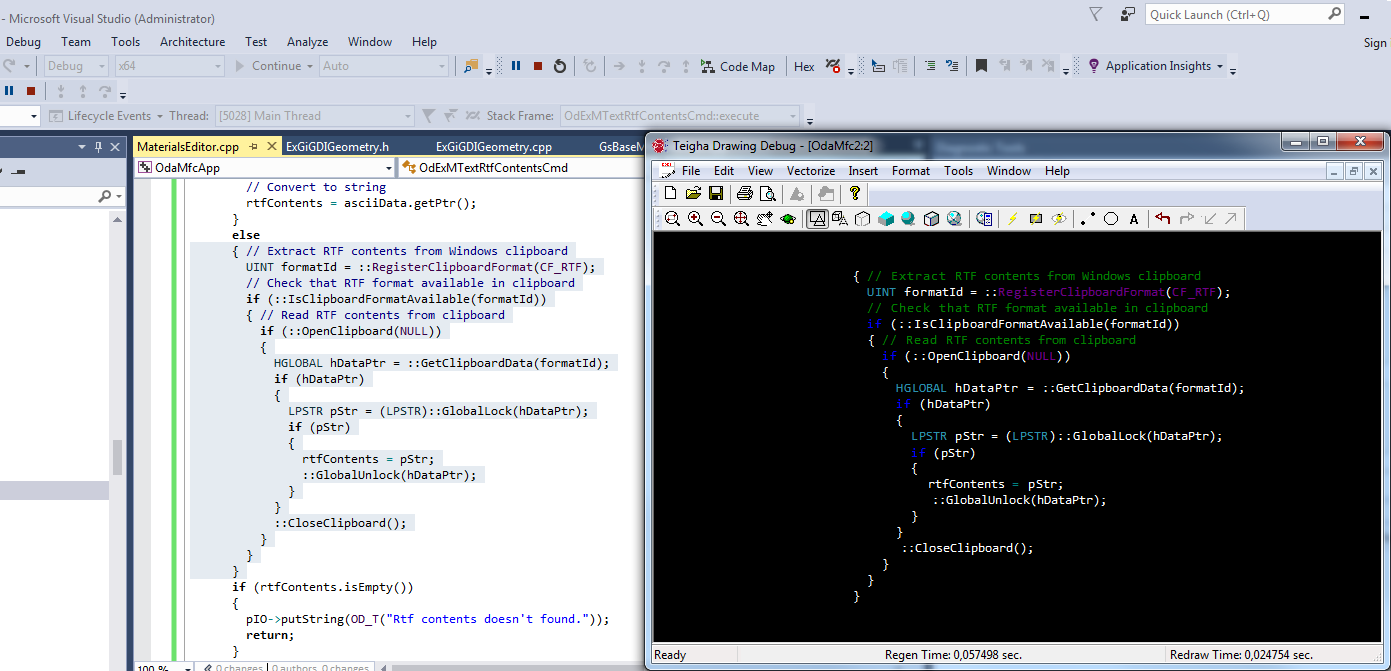
Task: Click the left panel vertical scrollbar
Action: (x=117, y=455)
